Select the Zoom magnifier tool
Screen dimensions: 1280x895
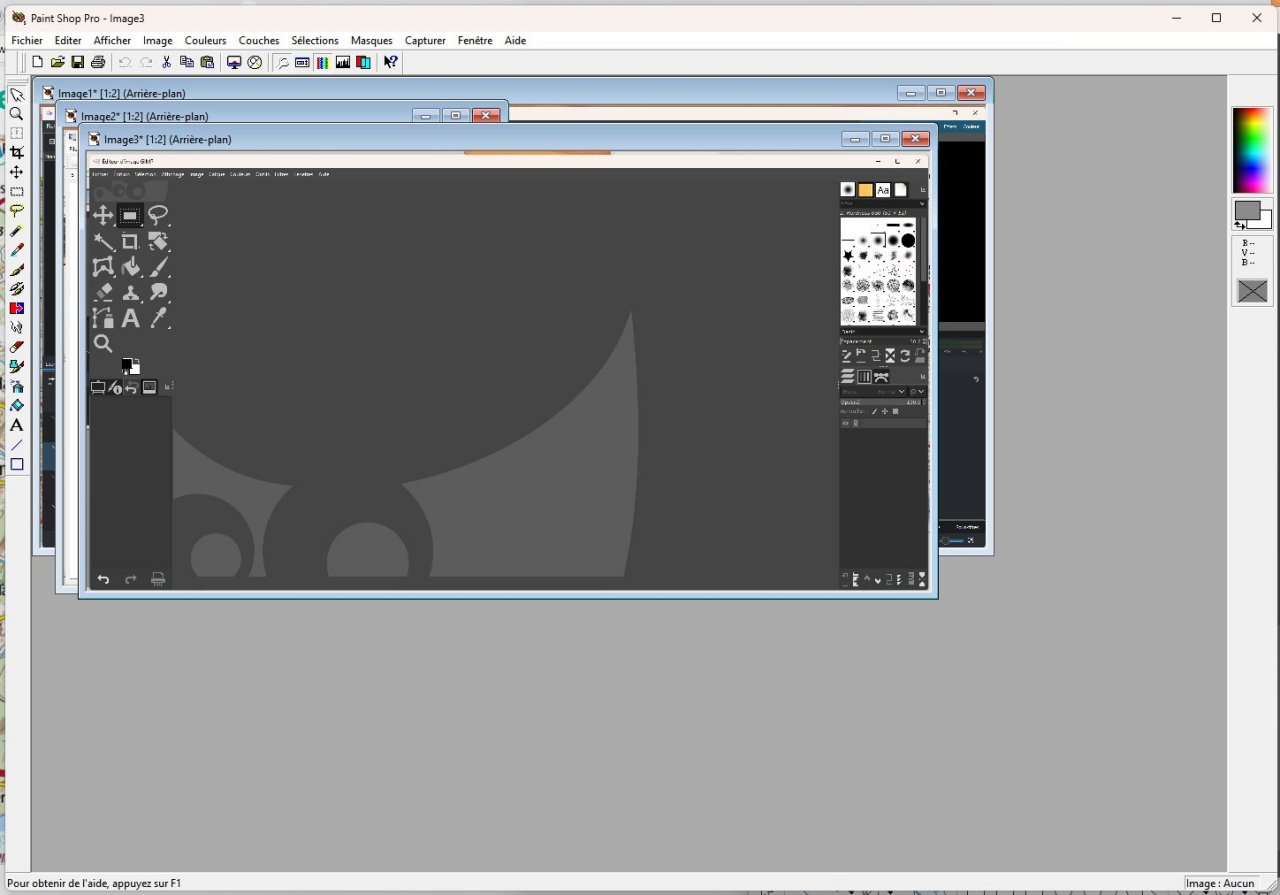(x=16, y=114)
